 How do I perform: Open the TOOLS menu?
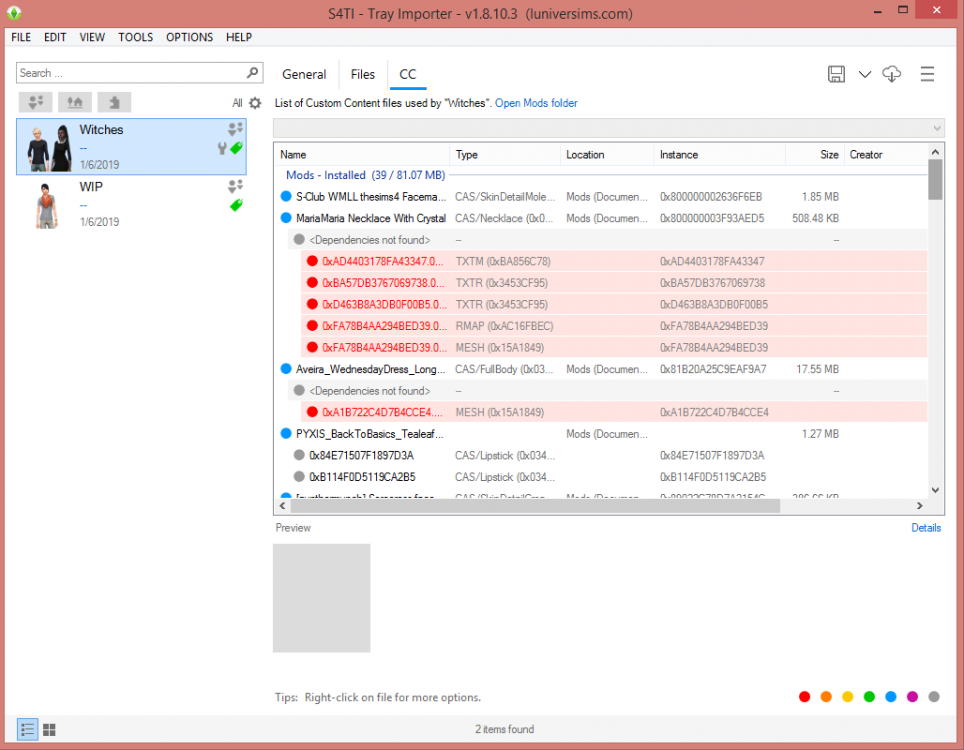(135, 37)
